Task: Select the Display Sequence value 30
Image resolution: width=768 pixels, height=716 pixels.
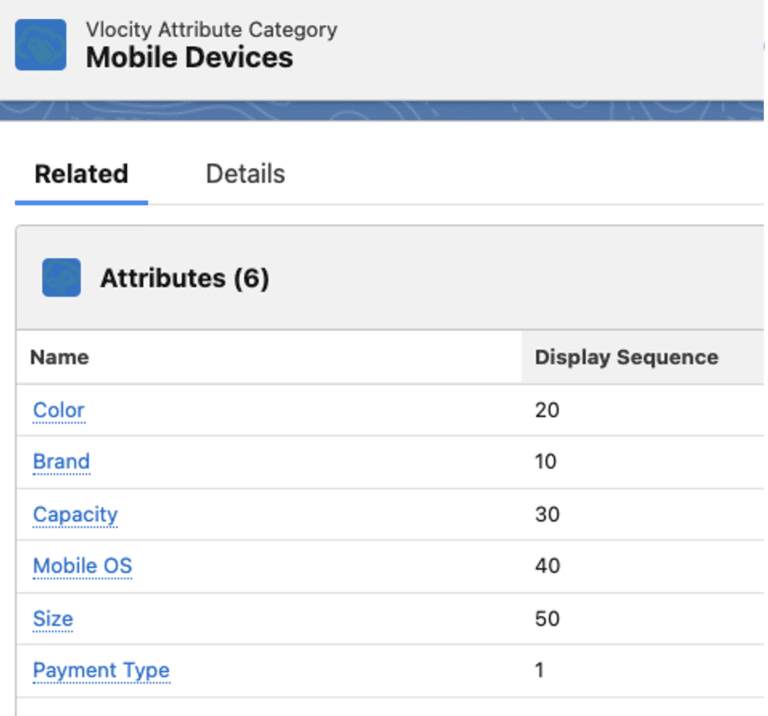Action: 547,515
